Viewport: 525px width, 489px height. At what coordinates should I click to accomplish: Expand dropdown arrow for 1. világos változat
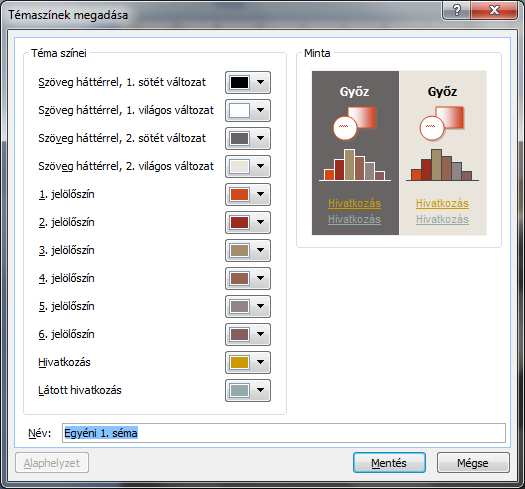point(260,111)
